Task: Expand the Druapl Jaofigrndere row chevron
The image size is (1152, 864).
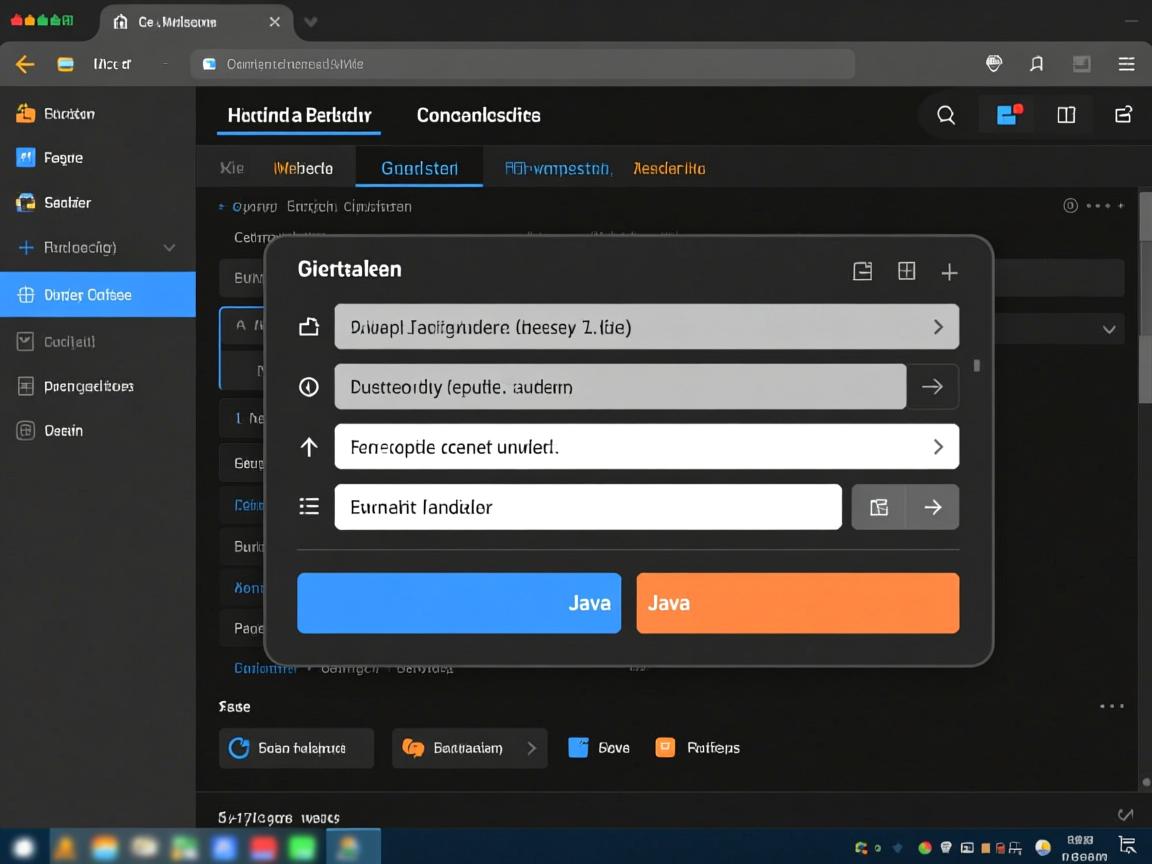Action: point(937,327)
